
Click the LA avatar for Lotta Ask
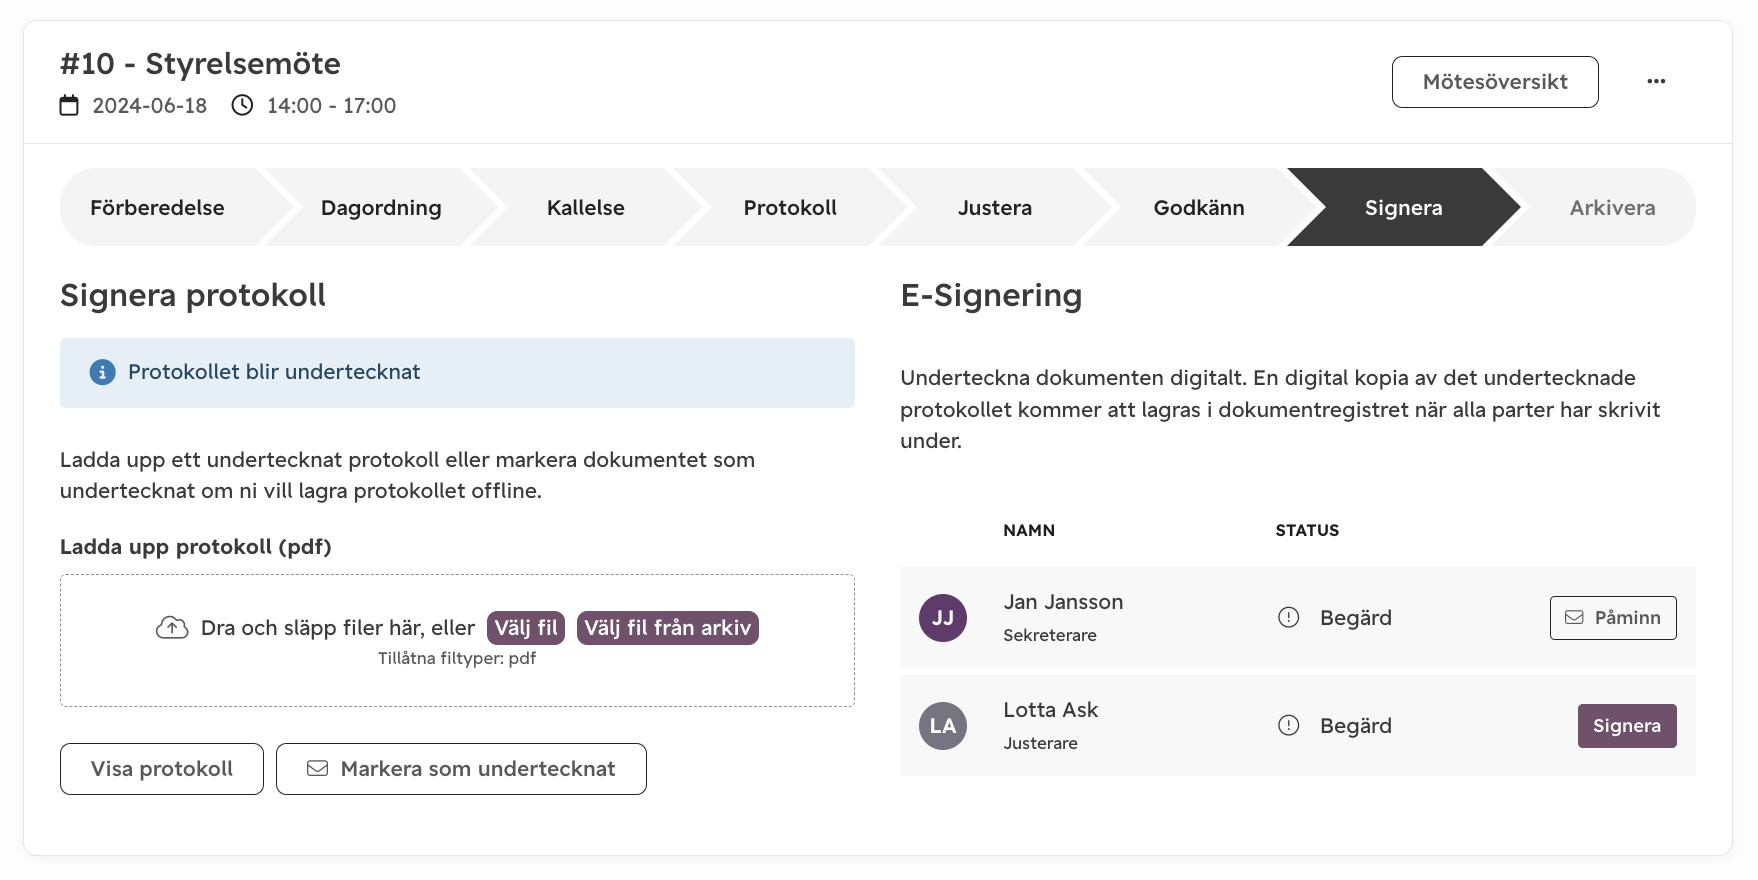(x=943, y=725)
